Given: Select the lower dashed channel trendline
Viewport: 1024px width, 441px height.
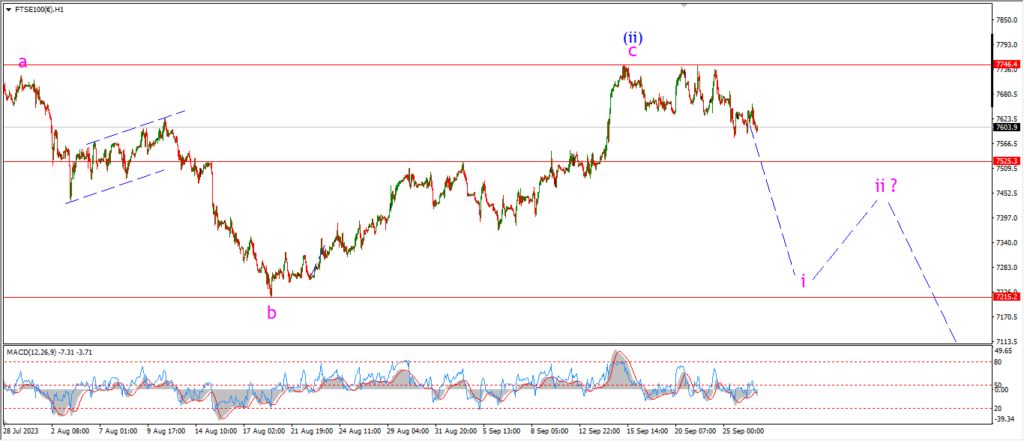Looking at the screenshot, I should click(x=116, y=186).
